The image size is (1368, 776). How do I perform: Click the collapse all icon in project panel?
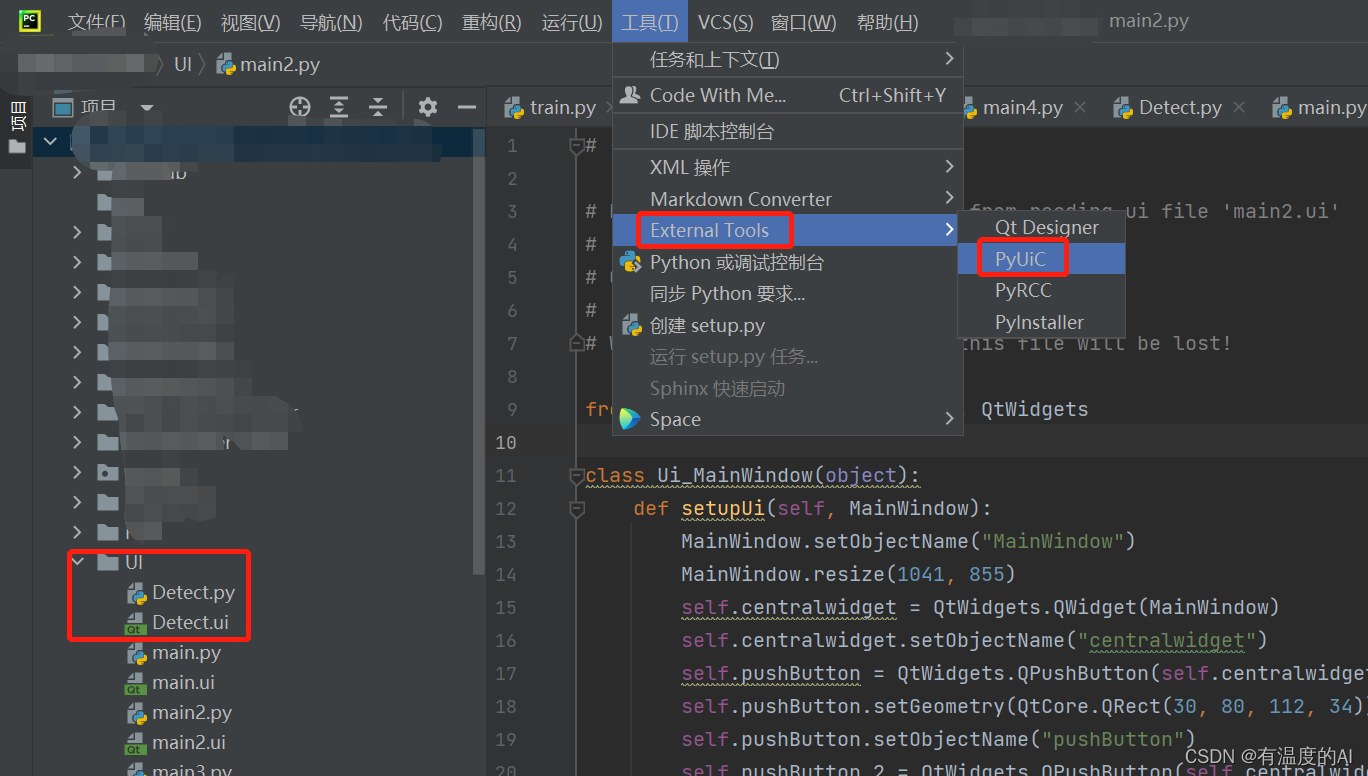(x=377, y=107)
